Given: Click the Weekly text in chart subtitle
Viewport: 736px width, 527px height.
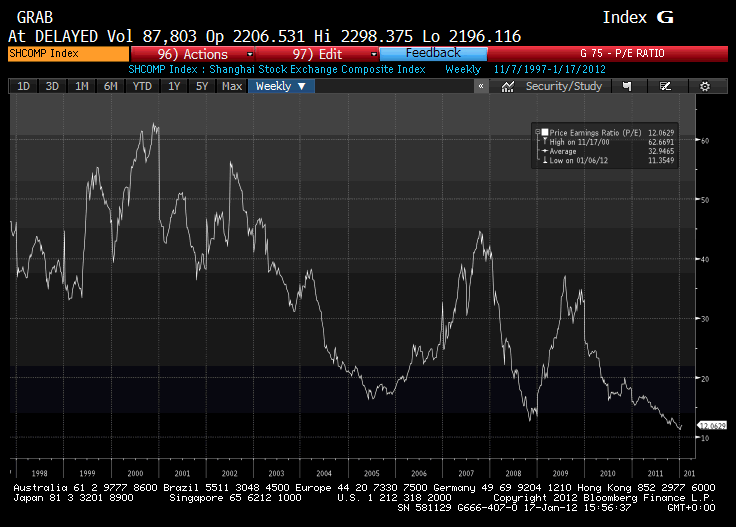Looking at the screenshot, I should tap(463, 69).
